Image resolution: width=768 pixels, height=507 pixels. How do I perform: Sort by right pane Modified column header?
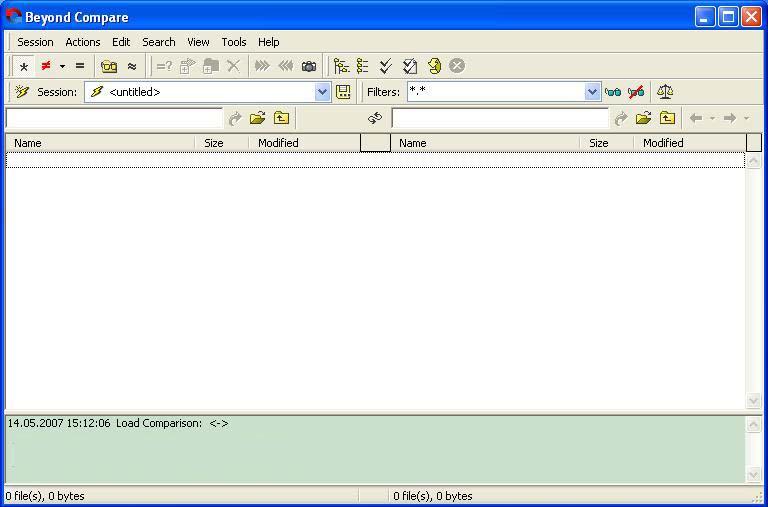pos(690,143)
